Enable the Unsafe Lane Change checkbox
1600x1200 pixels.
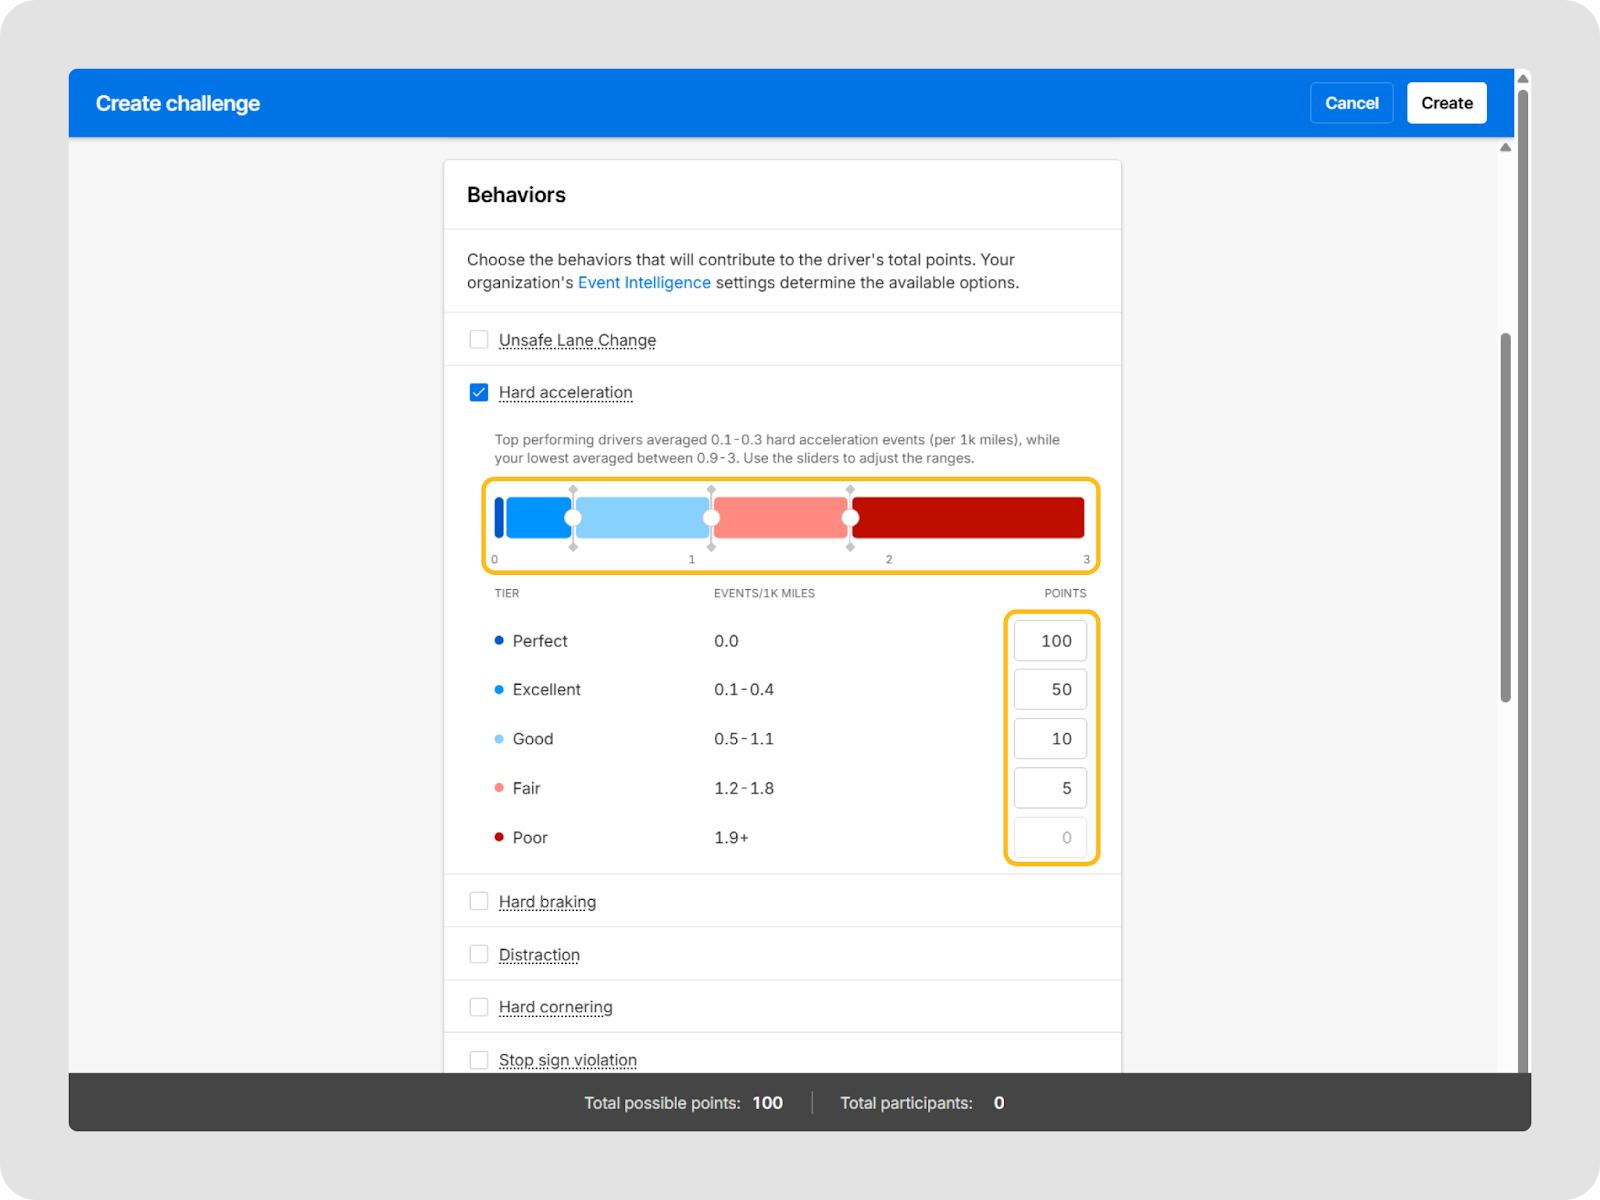[x=479, y=340]
